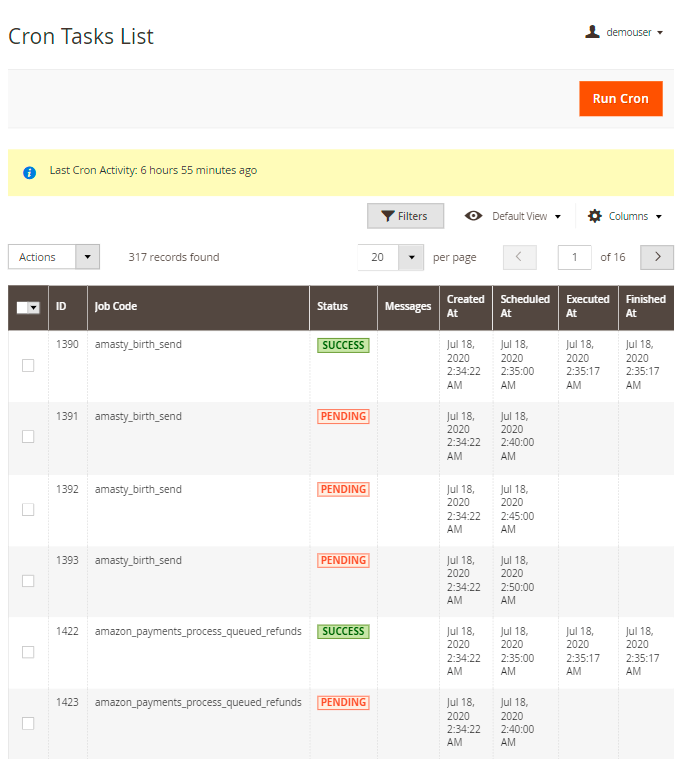Tick the checkbox for row 1392

tap(28, 509)
